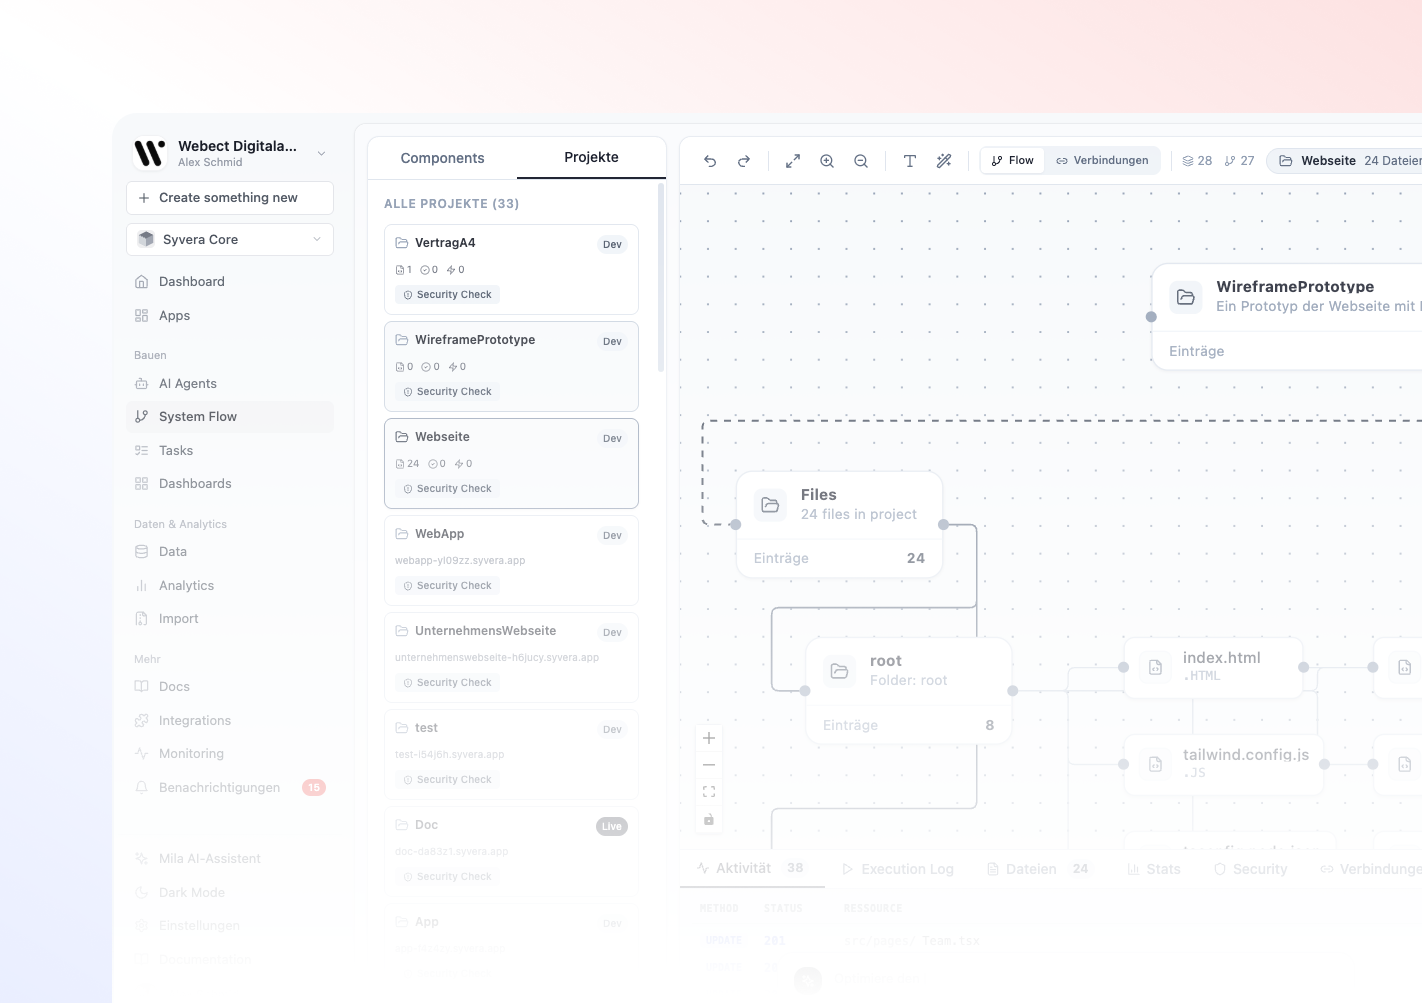The image size is (1422, 1003).
Task: Click the Webect logo icon
Action: (x=150, y=153)
